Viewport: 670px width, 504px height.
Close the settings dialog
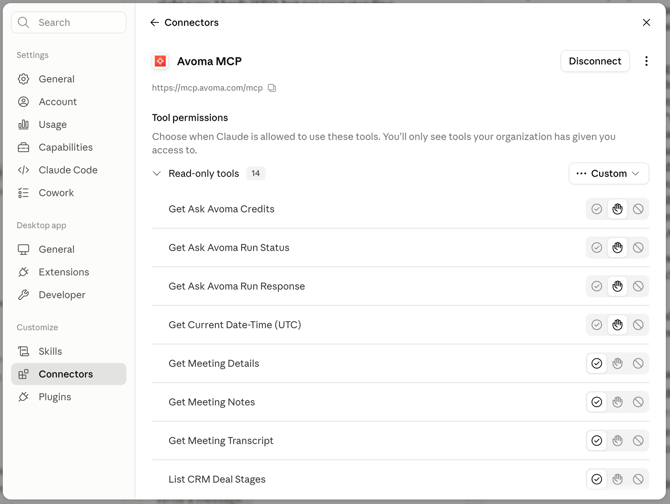[x=646, y=23]
